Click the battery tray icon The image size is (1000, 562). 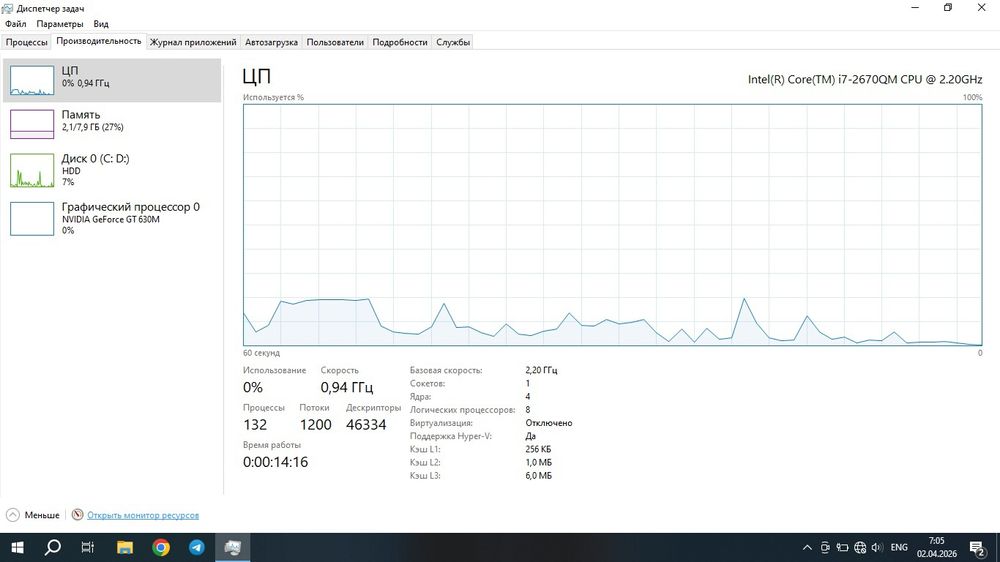click(x=842, y=547)
